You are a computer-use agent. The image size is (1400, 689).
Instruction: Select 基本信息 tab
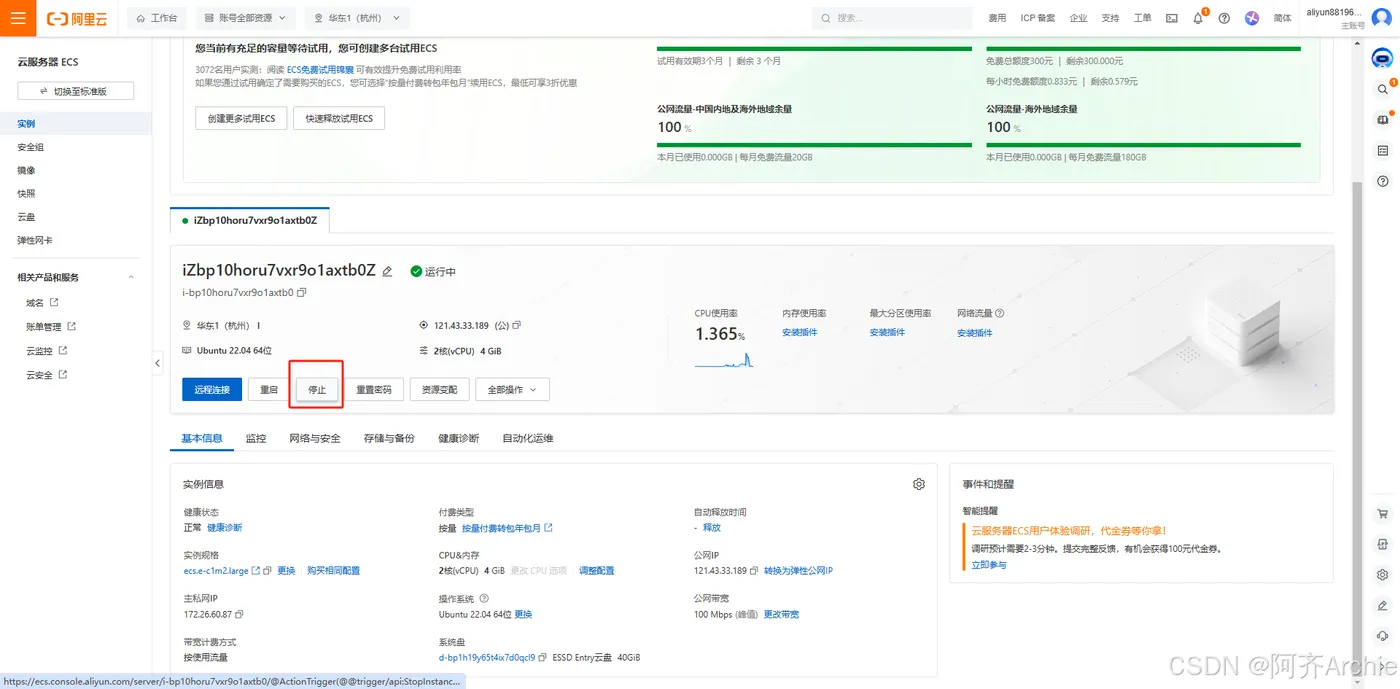pos(202,438)
